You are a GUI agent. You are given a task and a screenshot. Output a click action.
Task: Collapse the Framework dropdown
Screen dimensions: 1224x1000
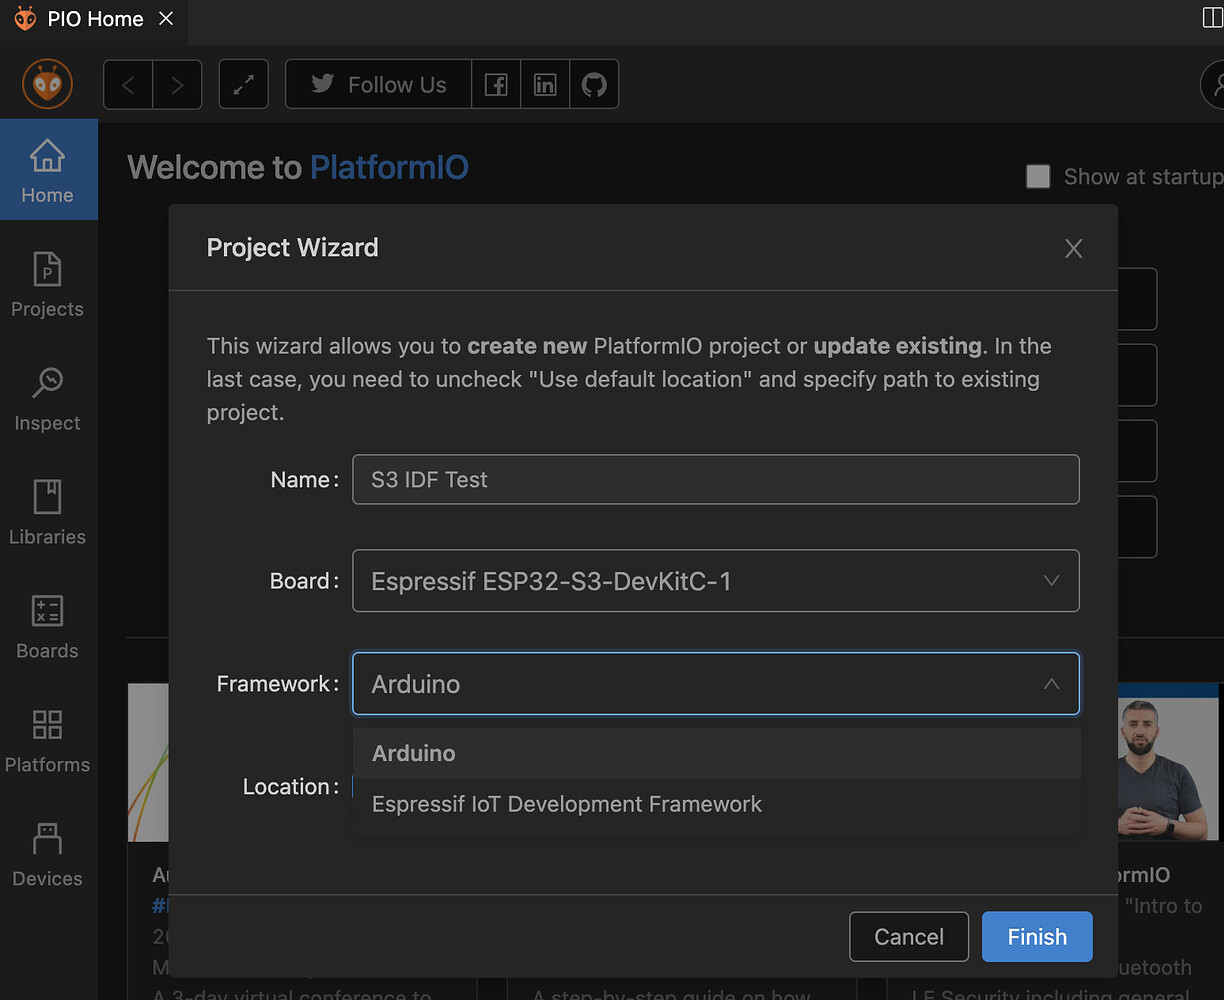[716, 684]
